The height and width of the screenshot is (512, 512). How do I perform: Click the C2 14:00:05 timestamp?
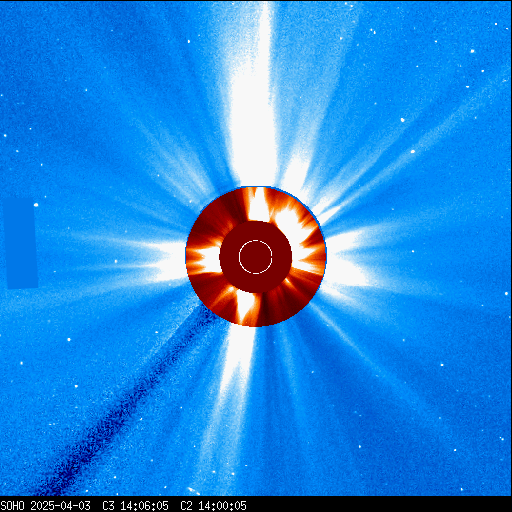pos(213,506)
